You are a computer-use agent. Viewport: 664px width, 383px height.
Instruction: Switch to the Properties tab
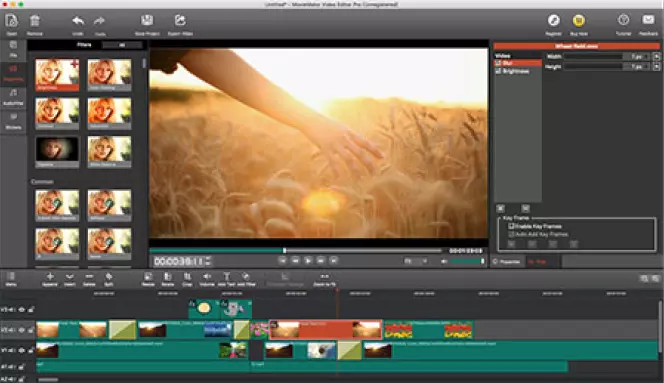pos(506,262)
